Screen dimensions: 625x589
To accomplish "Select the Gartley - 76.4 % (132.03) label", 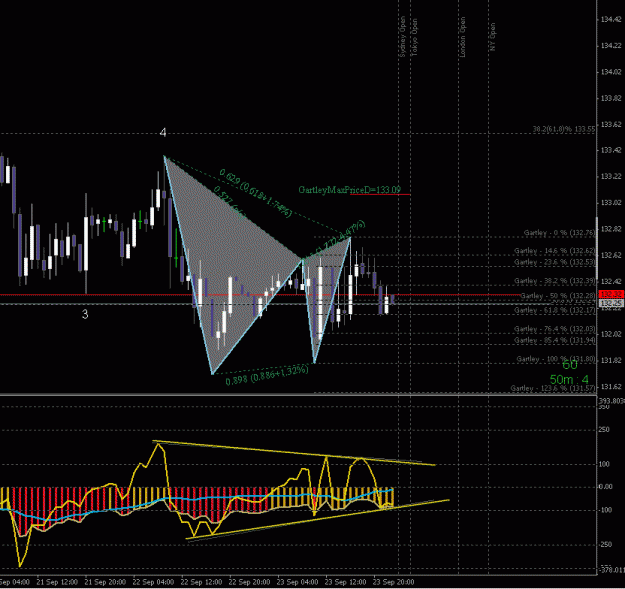I will pyautogui.click(x=555, y=329).
